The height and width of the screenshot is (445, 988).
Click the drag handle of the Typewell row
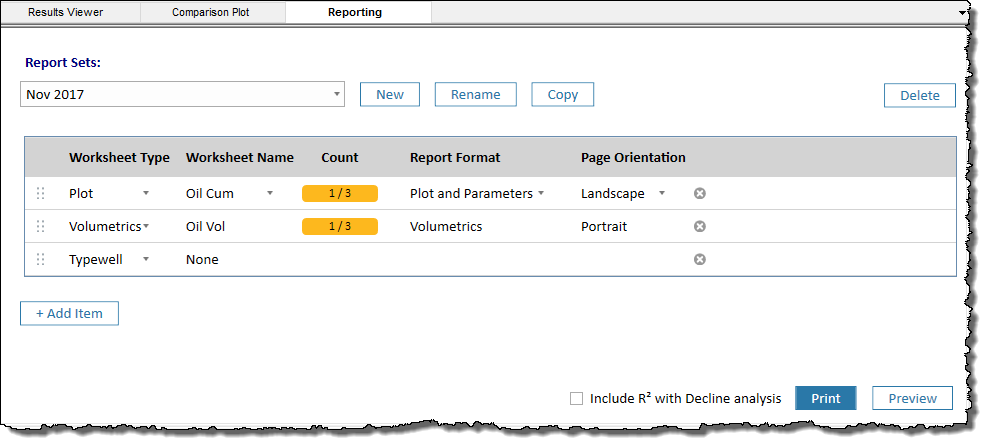pos(41,260)
